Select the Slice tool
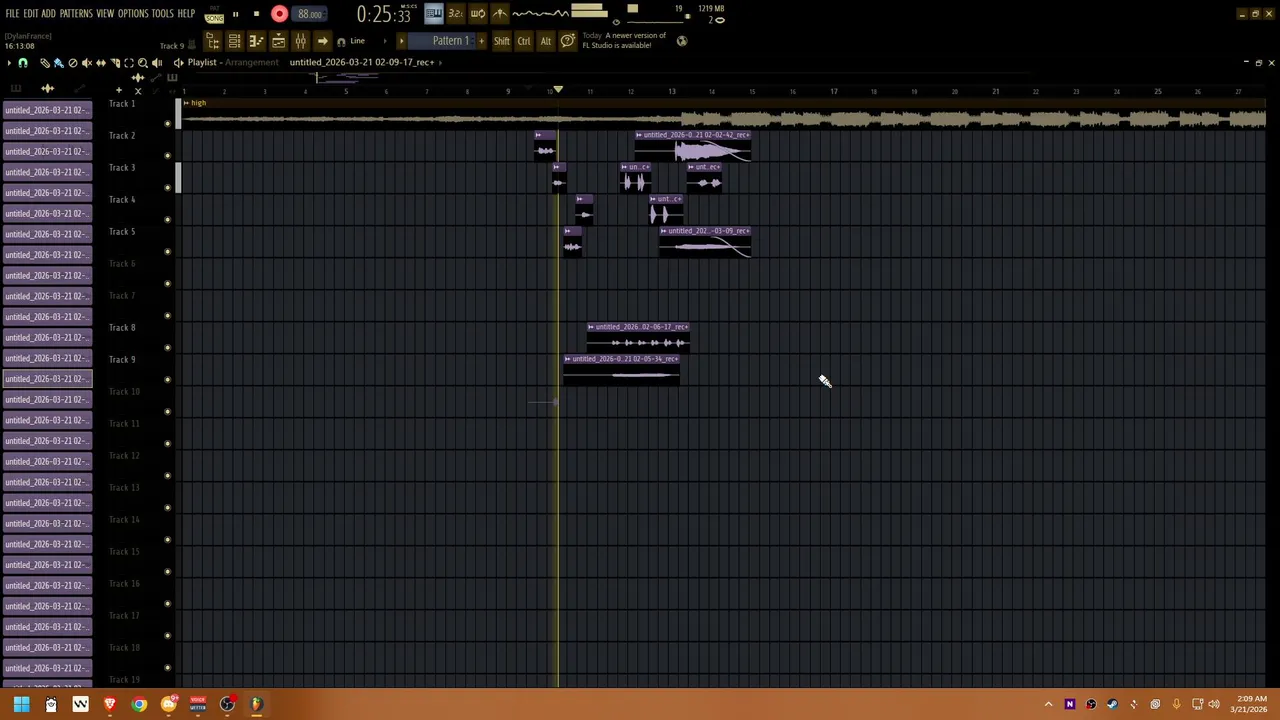This screenshot has width=1280, height=720. (x=114, y=63)
